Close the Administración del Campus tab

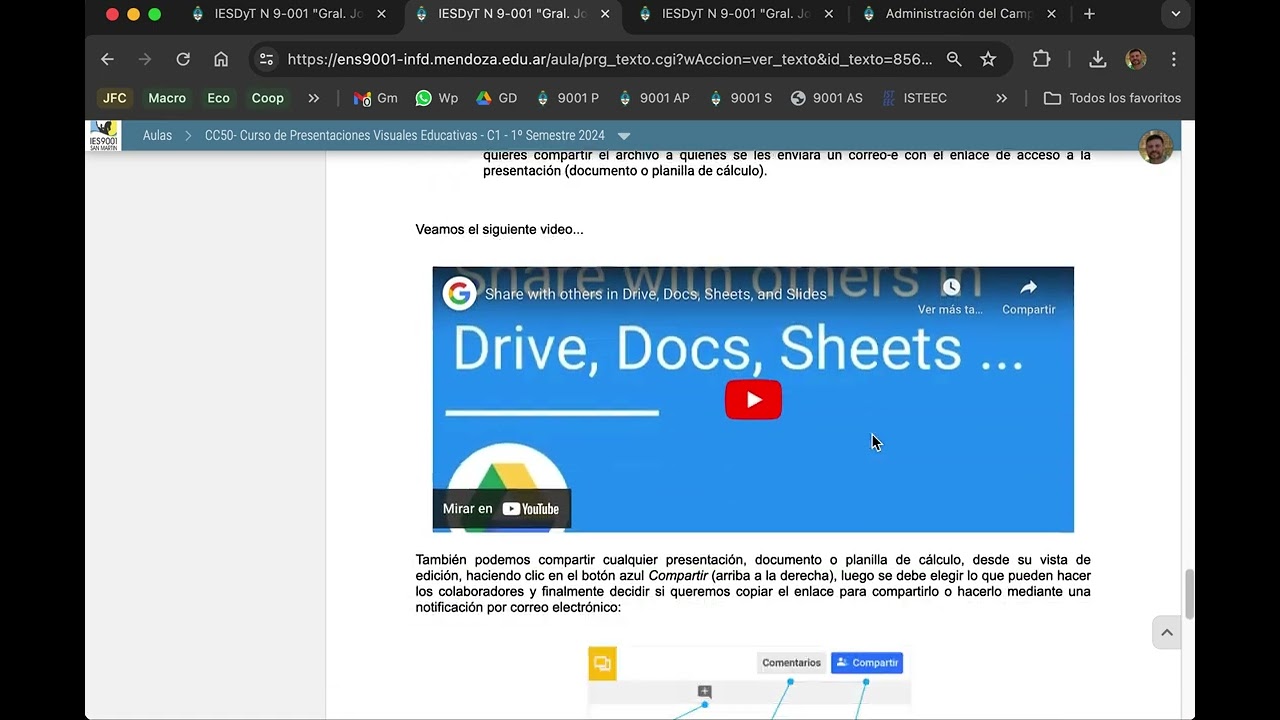(1051, 14)
